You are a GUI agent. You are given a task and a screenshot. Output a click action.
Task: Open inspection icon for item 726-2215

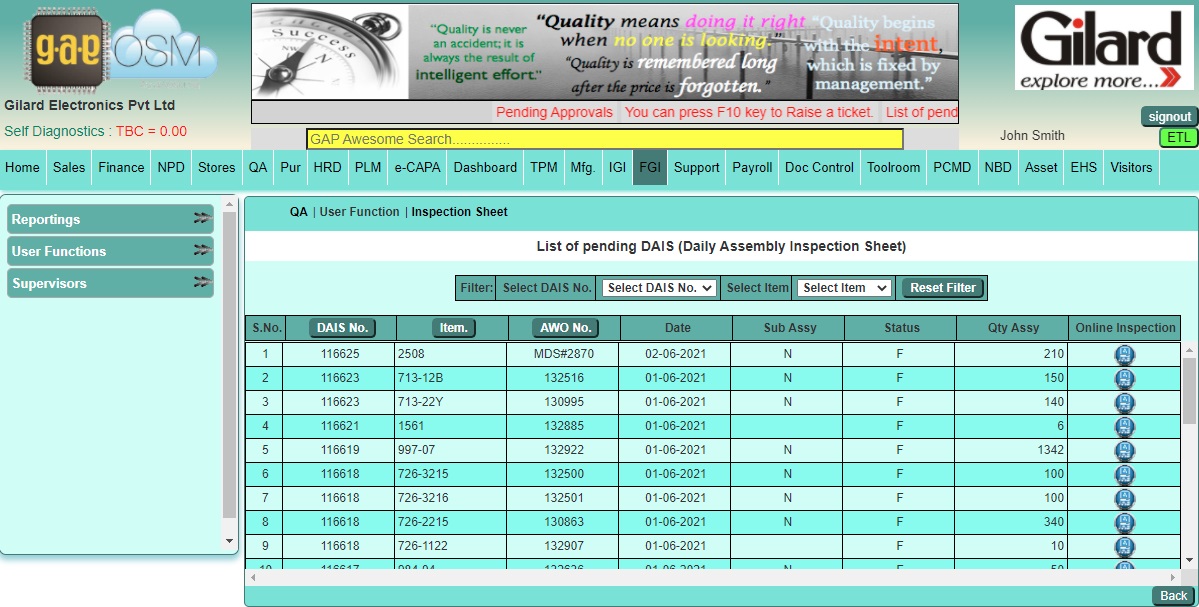[x=1124, y=523]
